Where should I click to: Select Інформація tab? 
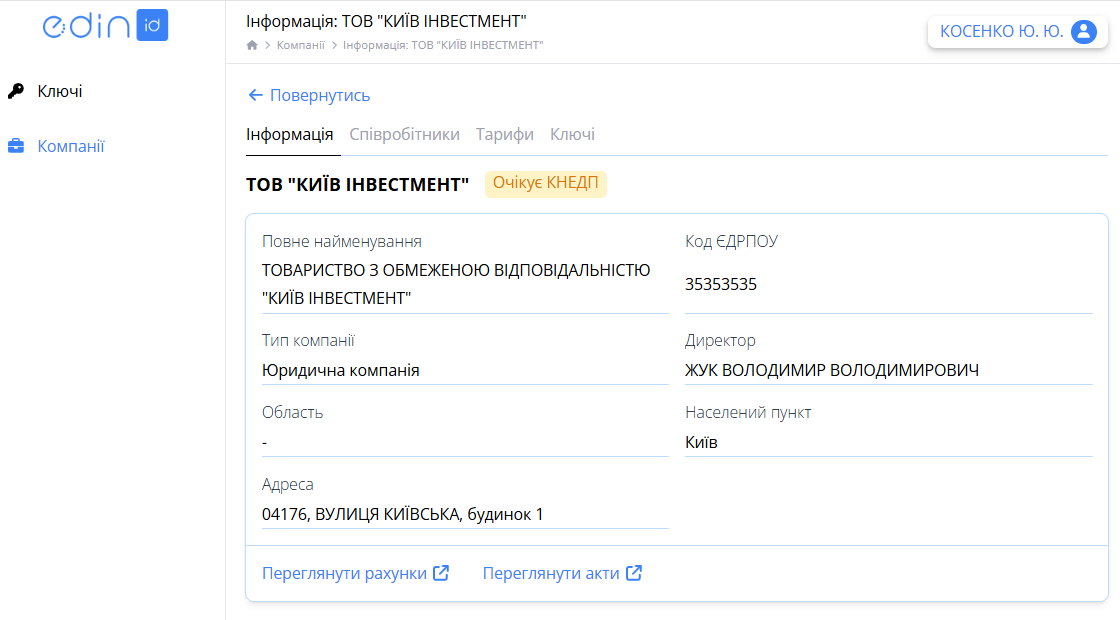[x=292, y=134]
